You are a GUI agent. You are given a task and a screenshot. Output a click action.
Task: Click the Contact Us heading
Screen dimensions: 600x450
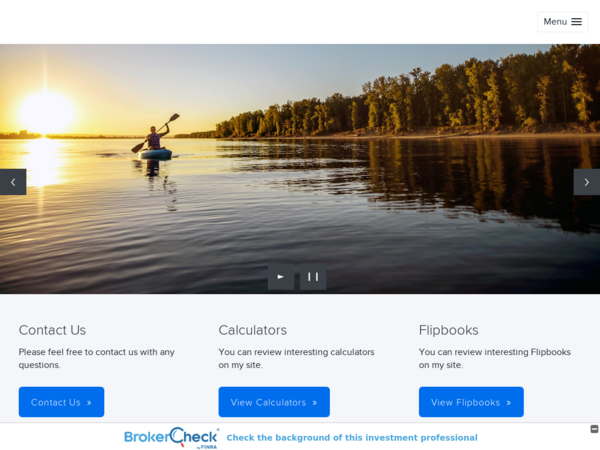click(52, 330)
